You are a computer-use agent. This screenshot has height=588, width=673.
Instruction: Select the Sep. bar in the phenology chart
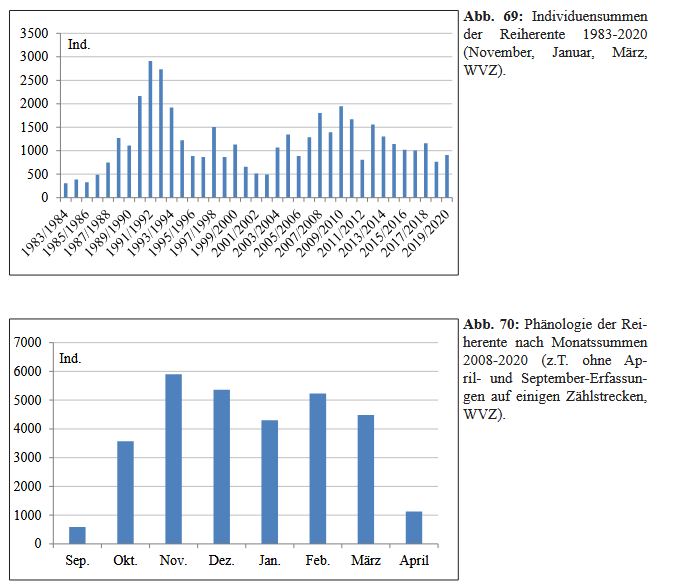pos(77,535)
